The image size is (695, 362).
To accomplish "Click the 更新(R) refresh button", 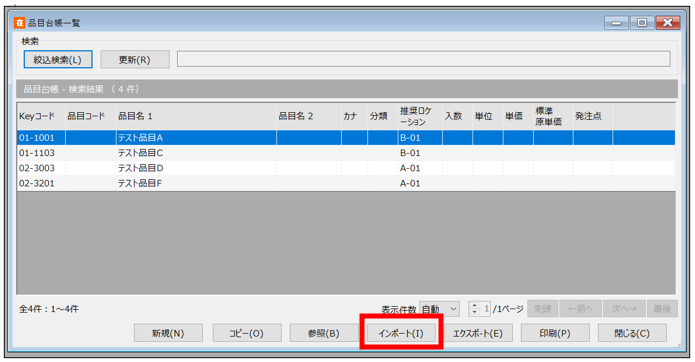I will click(x=135, y=59).
